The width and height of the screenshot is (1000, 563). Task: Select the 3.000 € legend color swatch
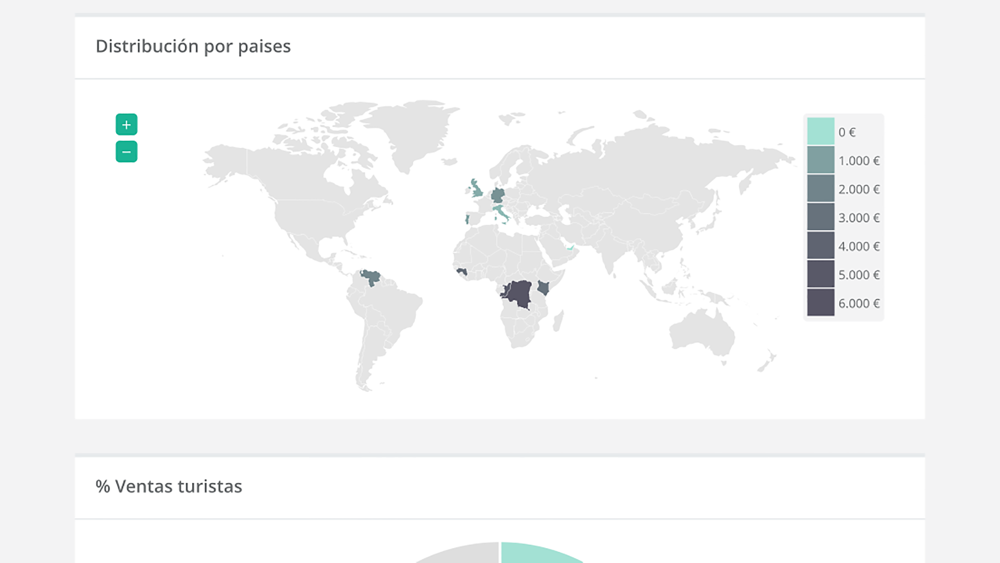pyautogui.click(x=820, y=217)
